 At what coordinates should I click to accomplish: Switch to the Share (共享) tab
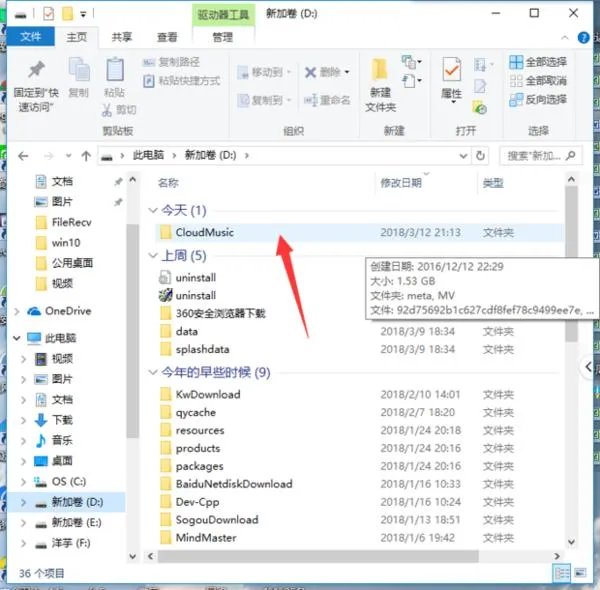(122, 37)
